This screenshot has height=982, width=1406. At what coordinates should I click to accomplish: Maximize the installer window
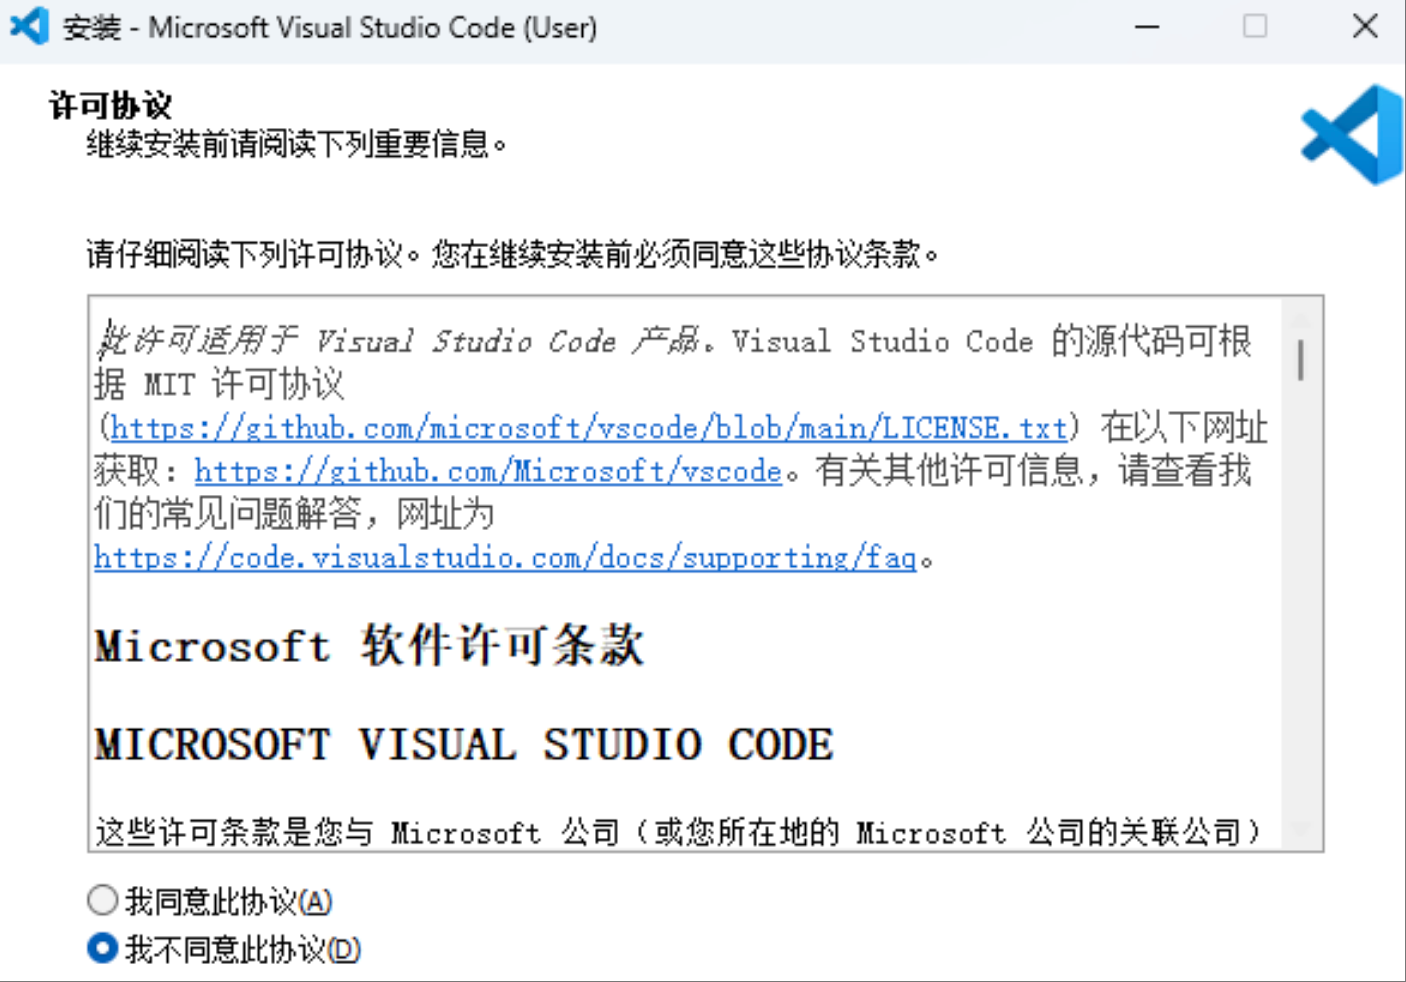(x=1253, y=27)
